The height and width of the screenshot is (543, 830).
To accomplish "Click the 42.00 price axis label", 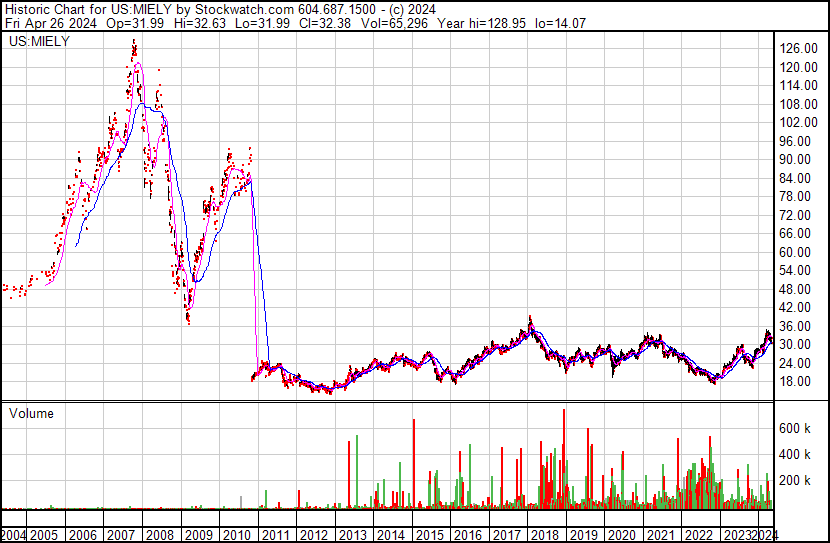I will click(x=795, y=307).
